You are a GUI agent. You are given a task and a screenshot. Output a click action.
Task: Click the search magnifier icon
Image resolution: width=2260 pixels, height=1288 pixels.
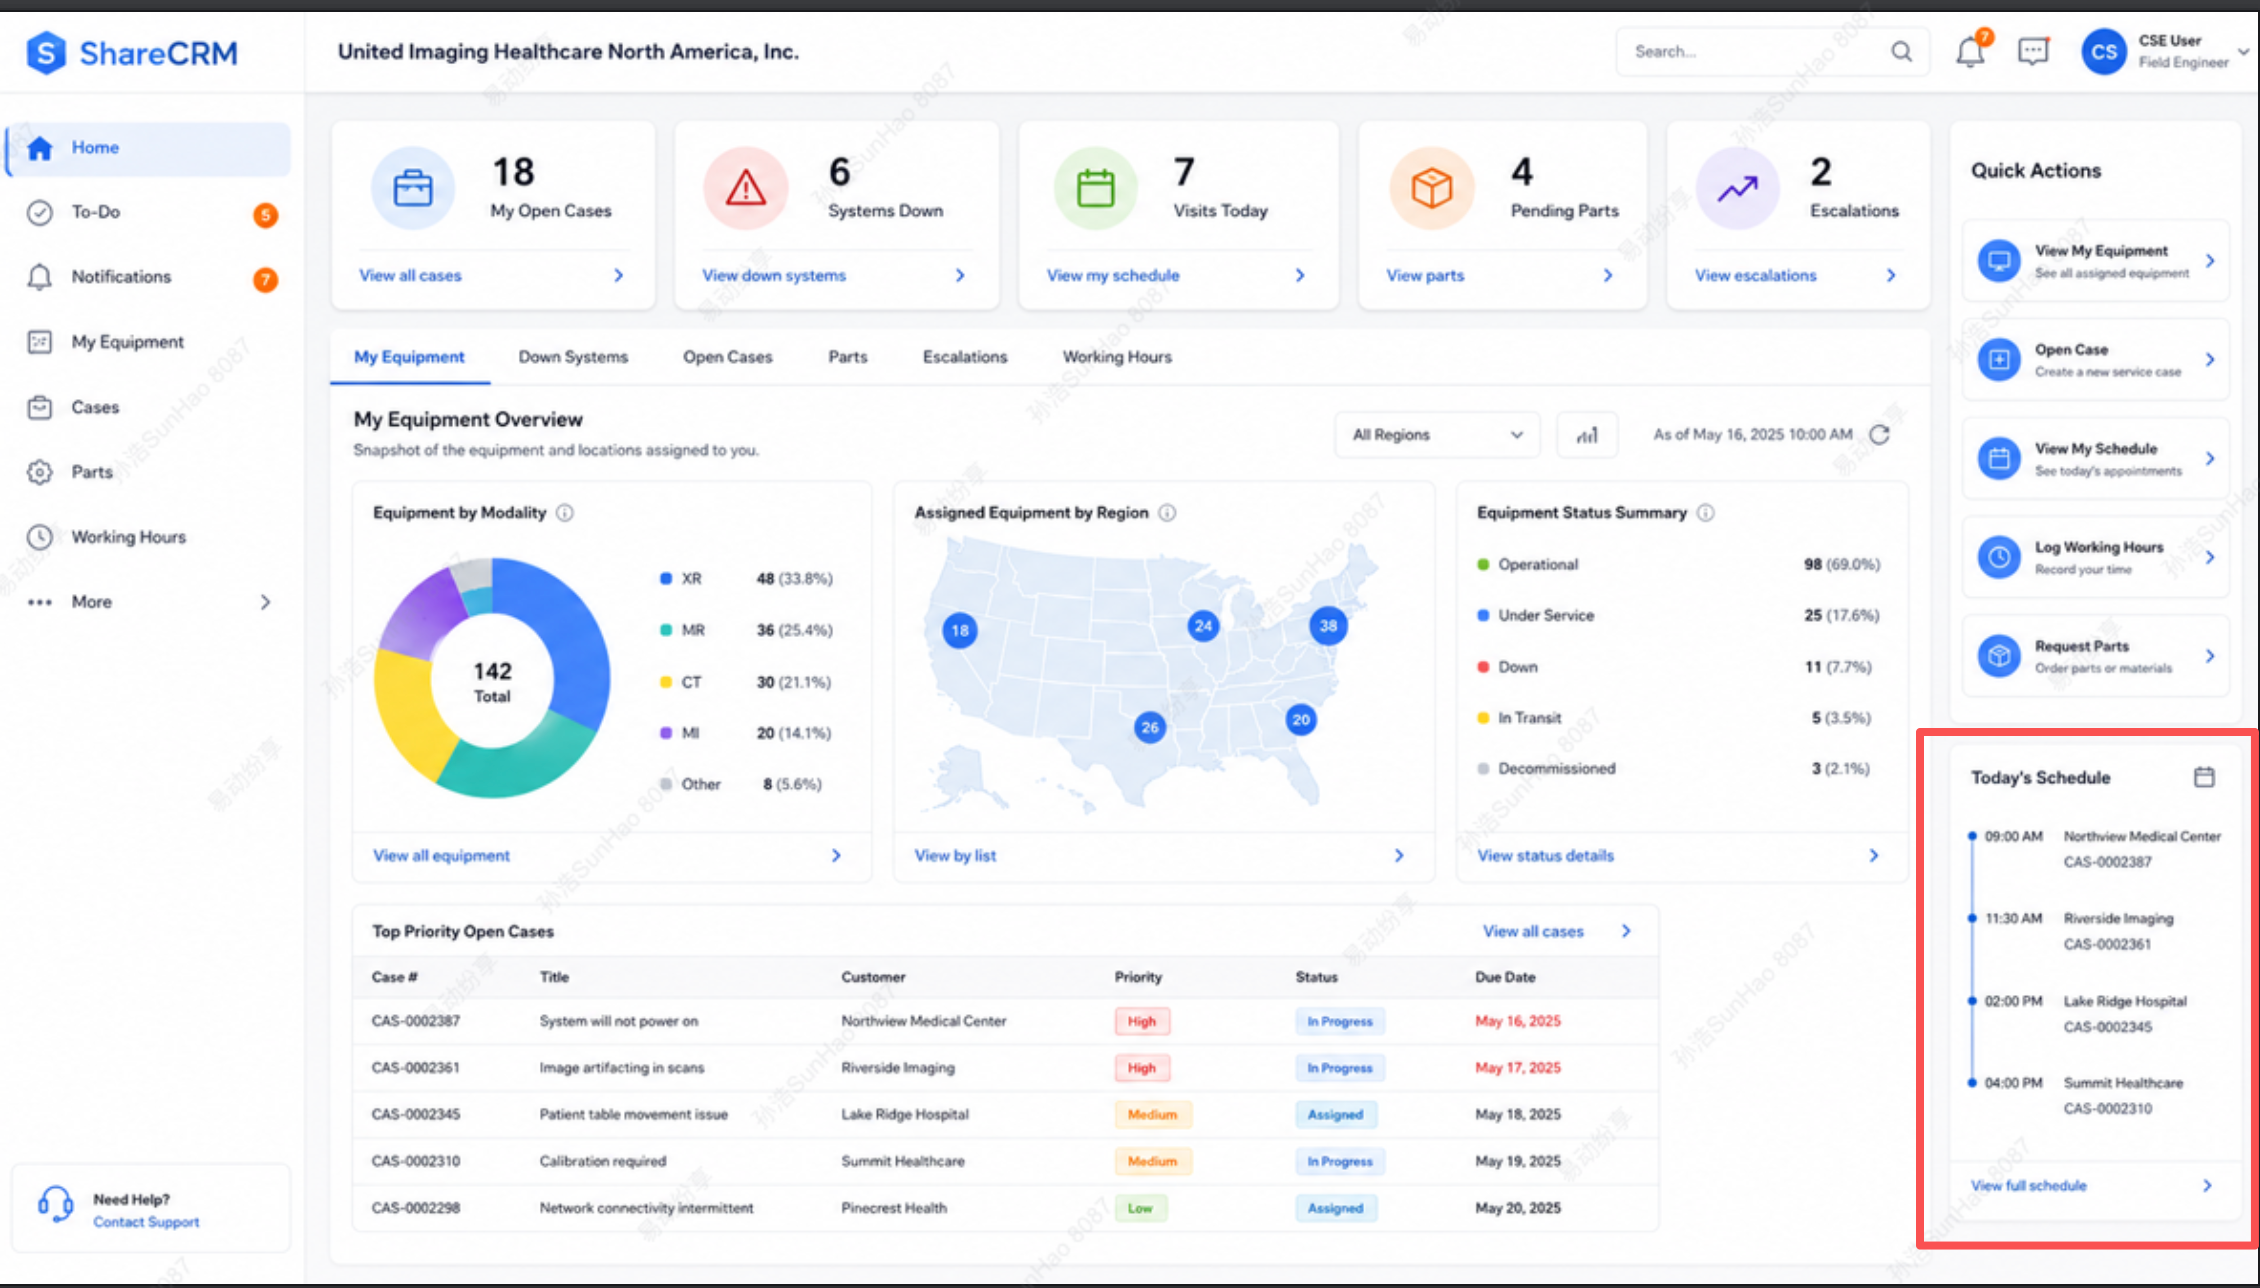pyautogui.click(x=1901, y=51)
